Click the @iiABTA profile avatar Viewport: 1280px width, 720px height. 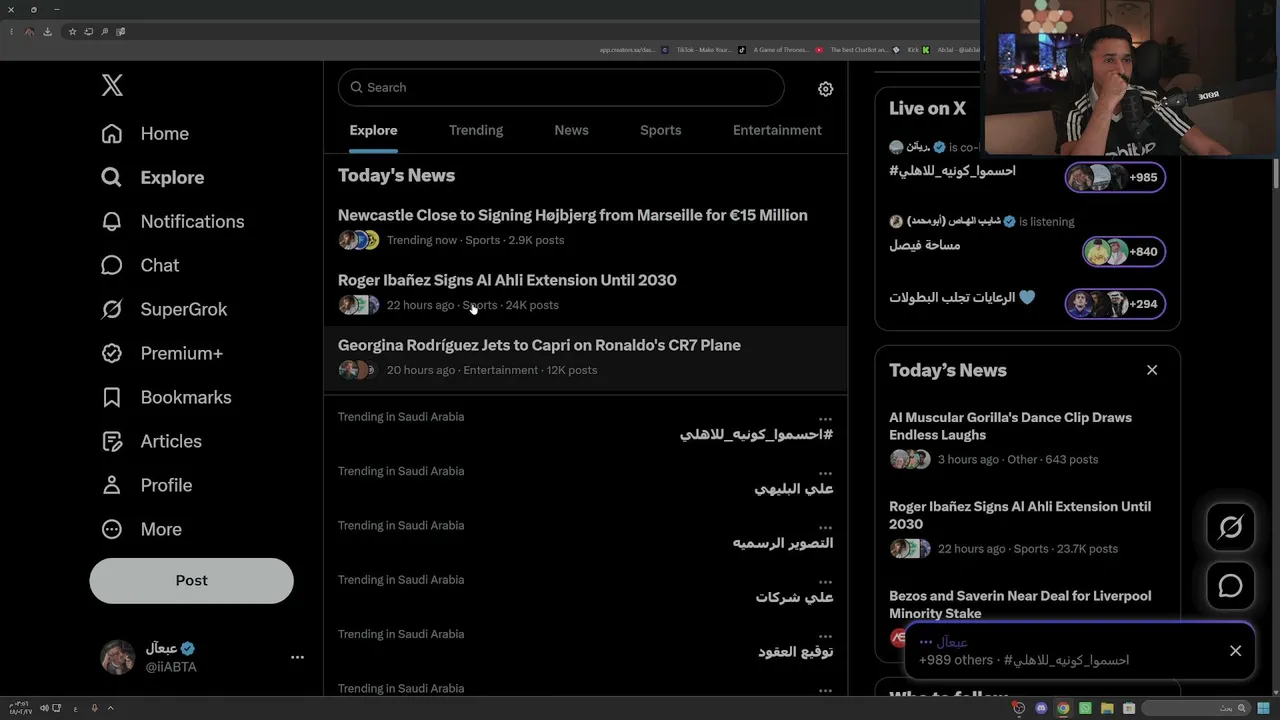click(x=118, y=657)
